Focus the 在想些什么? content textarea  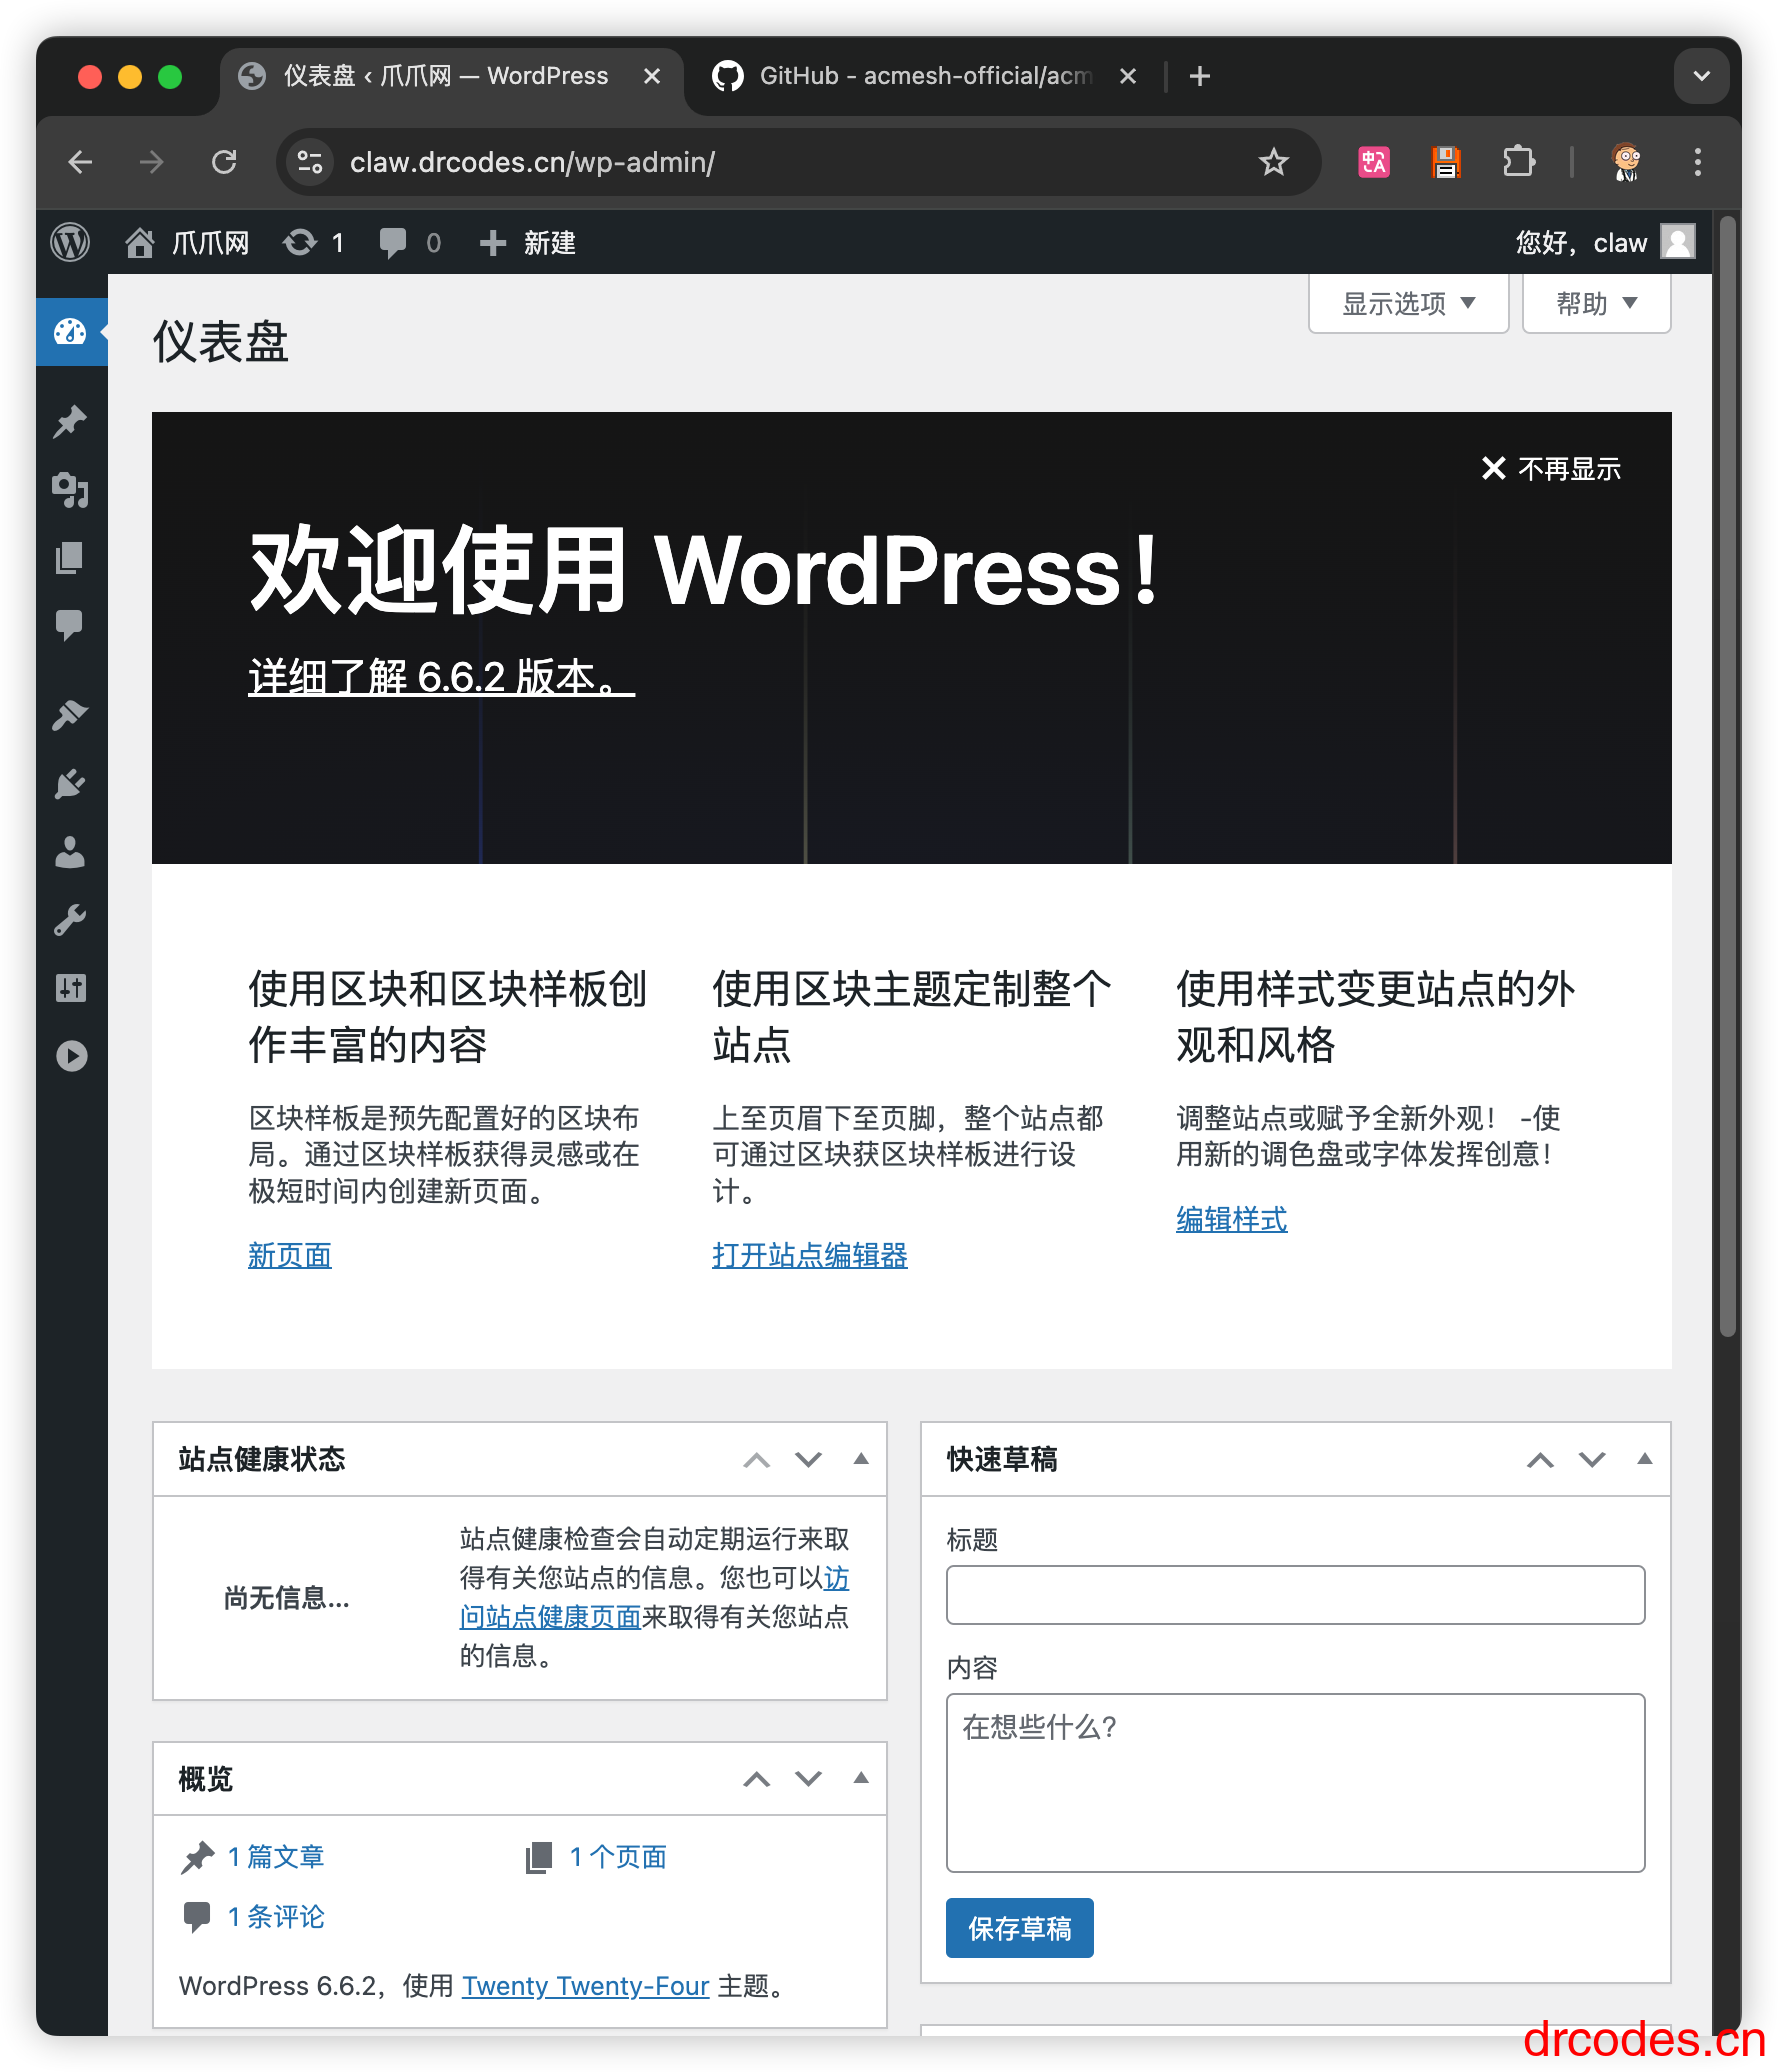(x=1295, y=1782)
